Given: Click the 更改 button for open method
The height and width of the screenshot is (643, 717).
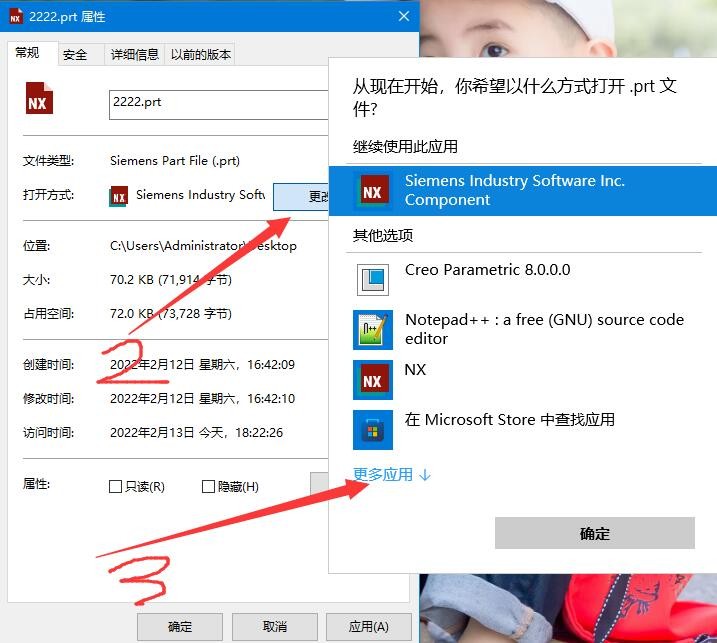Looking at the screenshot, I should (302, 197).
